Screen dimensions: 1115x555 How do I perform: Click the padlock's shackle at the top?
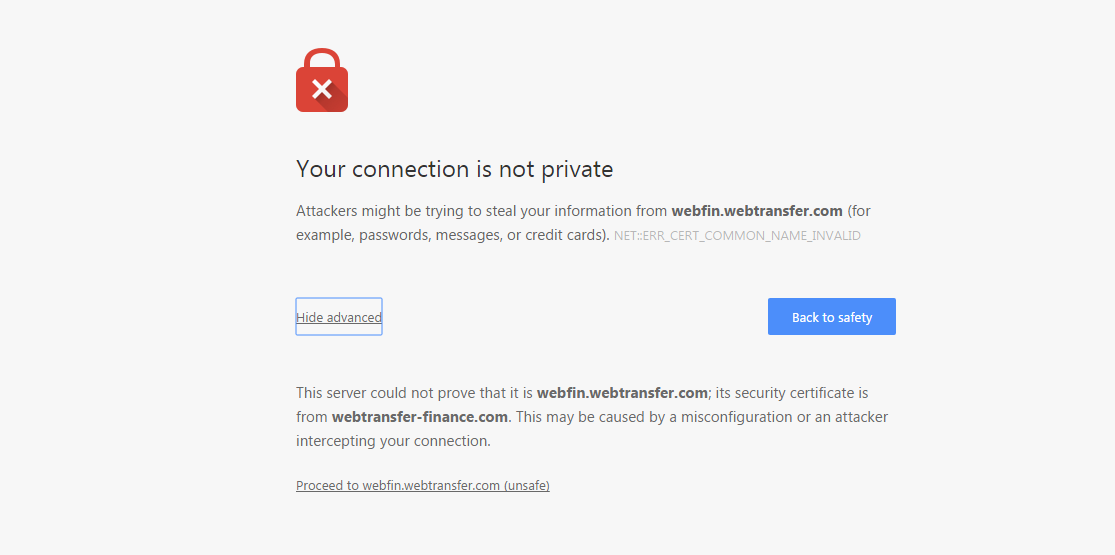[x=321, y=57]
